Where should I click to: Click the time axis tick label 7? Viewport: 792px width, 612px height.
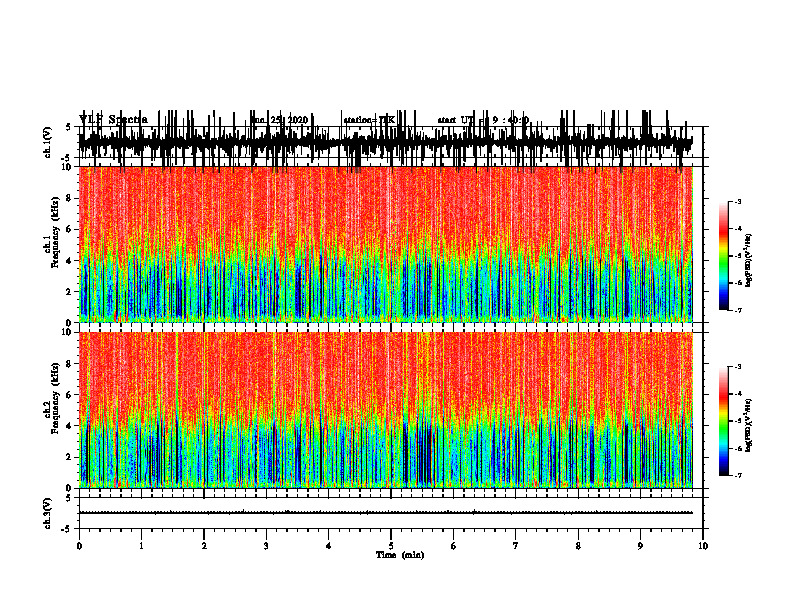click(x=516, y=546)
